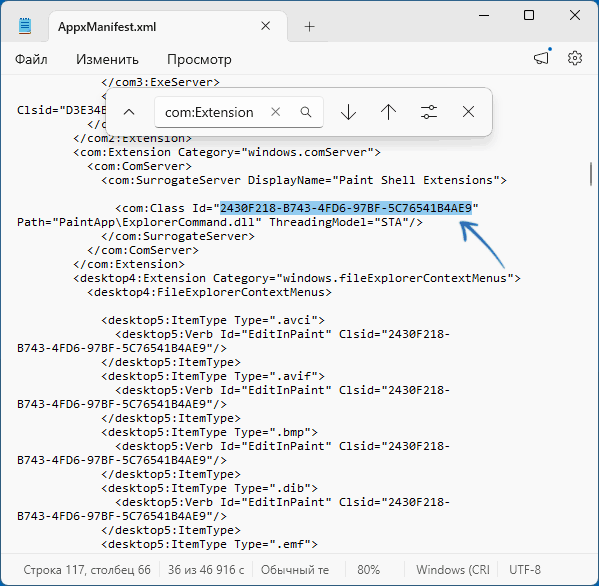Screen dimensions: 599x586
Task: Find next with the down arrow
Action: click(x=348, y=112)
